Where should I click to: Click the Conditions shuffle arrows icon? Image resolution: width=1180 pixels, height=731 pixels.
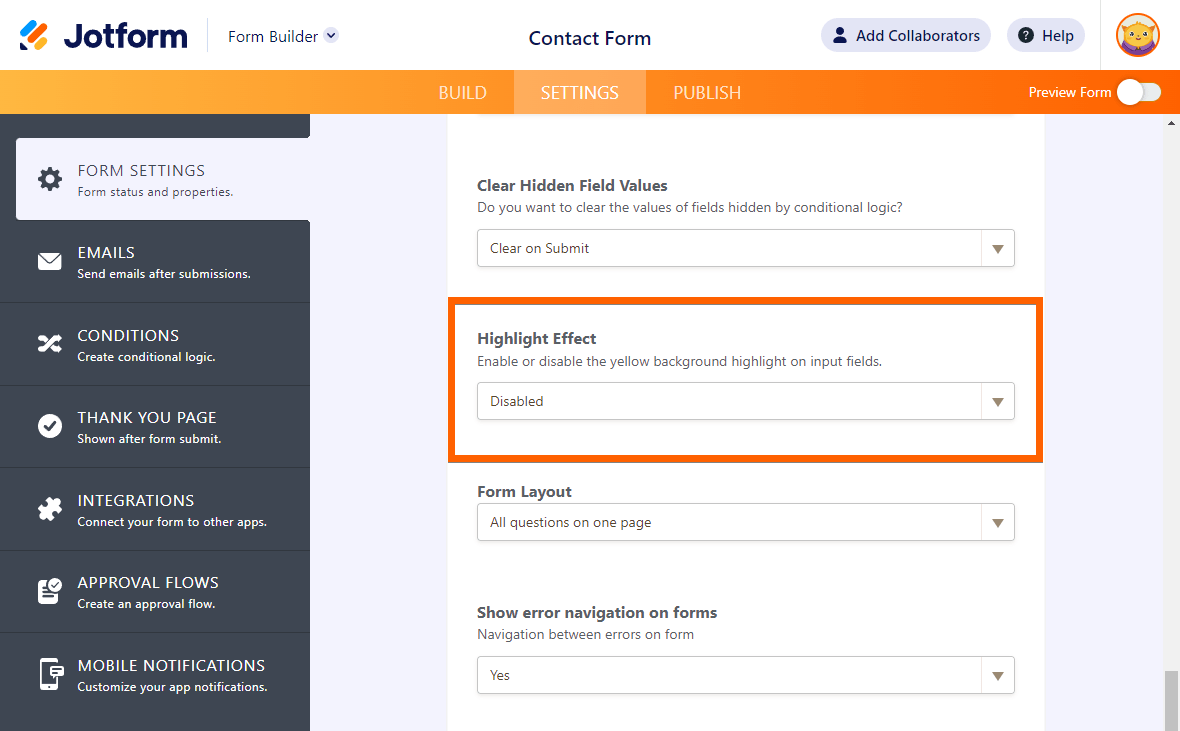[x=49, y=344]
